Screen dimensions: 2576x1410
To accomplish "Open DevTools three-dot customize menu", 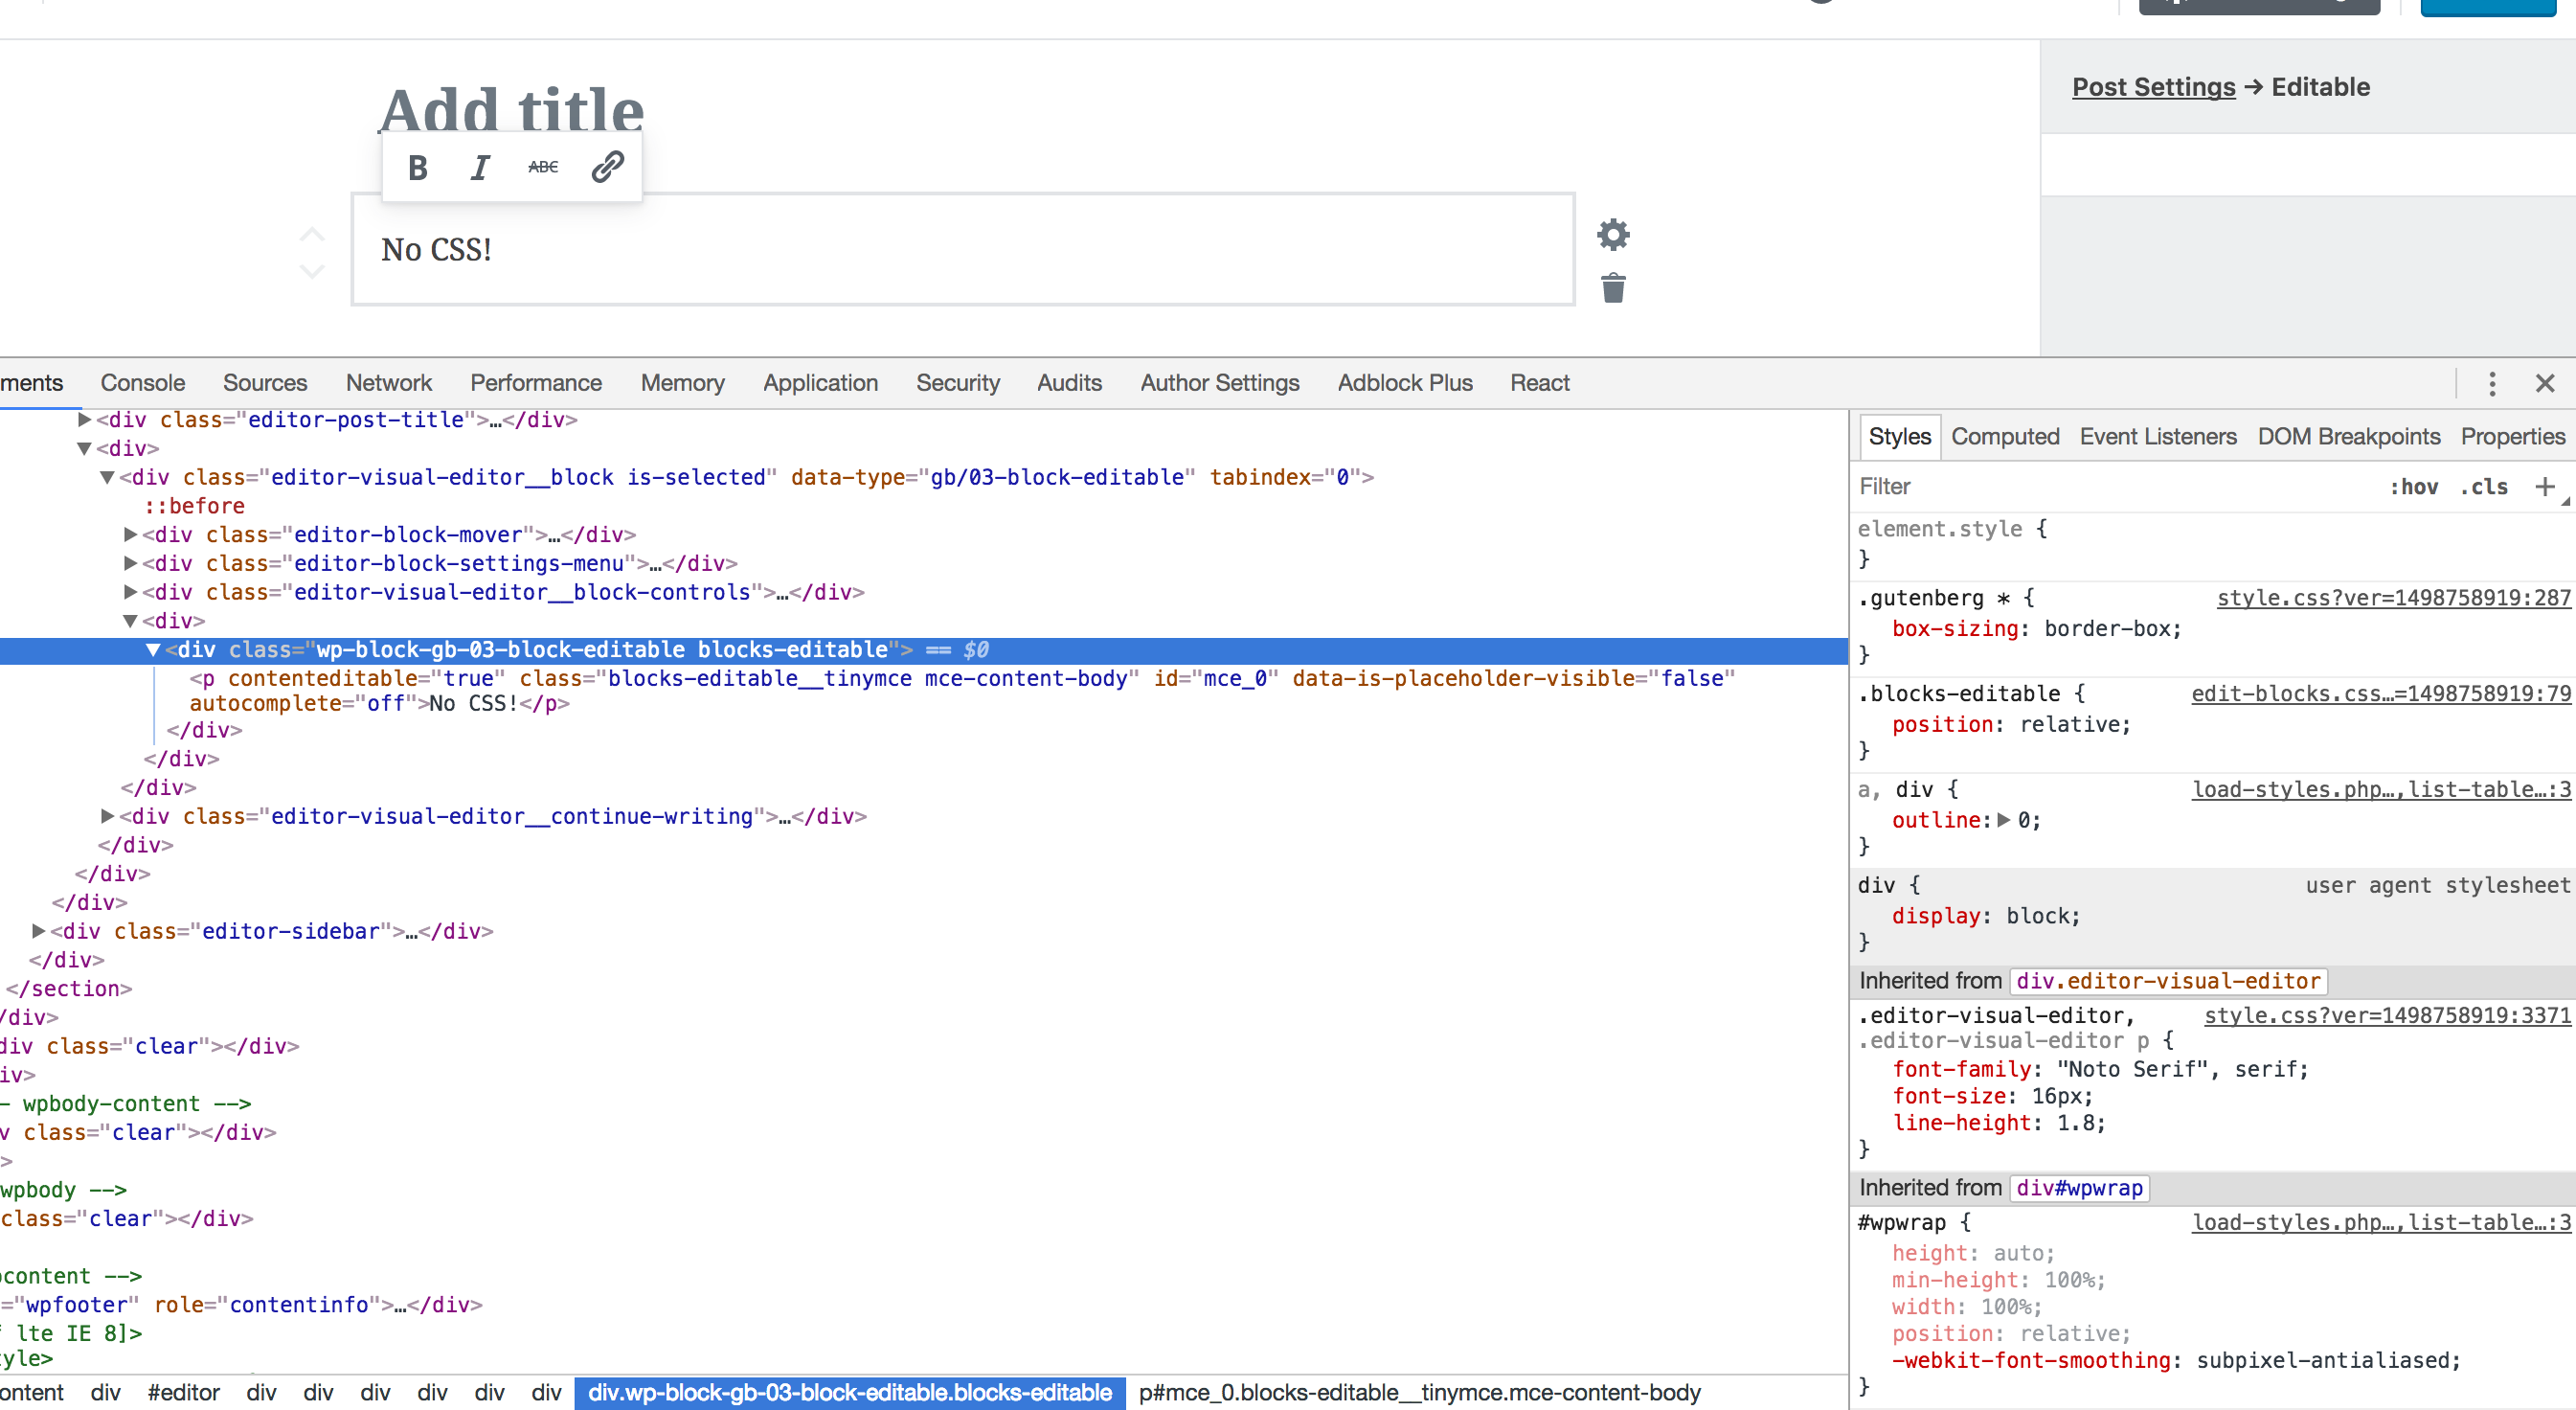I will [x=2492, y=384].
